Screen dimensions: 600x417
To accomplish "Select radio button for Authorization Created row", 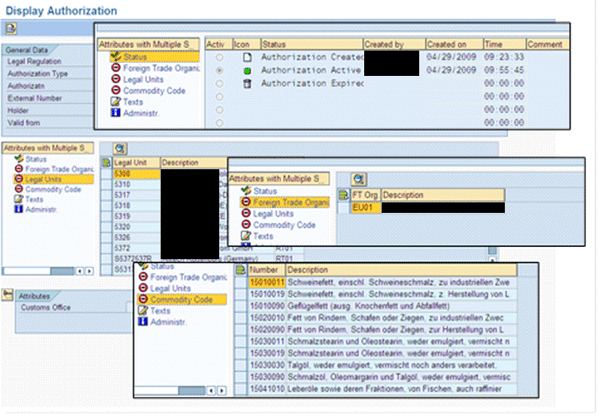I will tap(219, 59).
